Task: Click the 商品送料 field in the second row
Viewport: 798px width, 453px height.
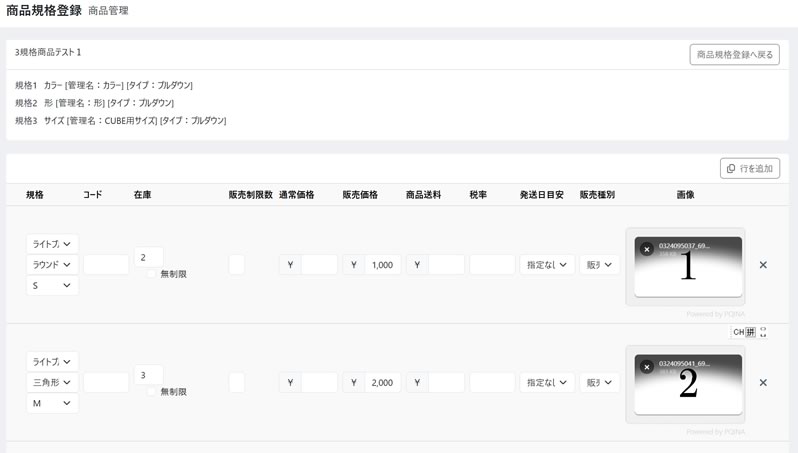Action: (446, 382)
